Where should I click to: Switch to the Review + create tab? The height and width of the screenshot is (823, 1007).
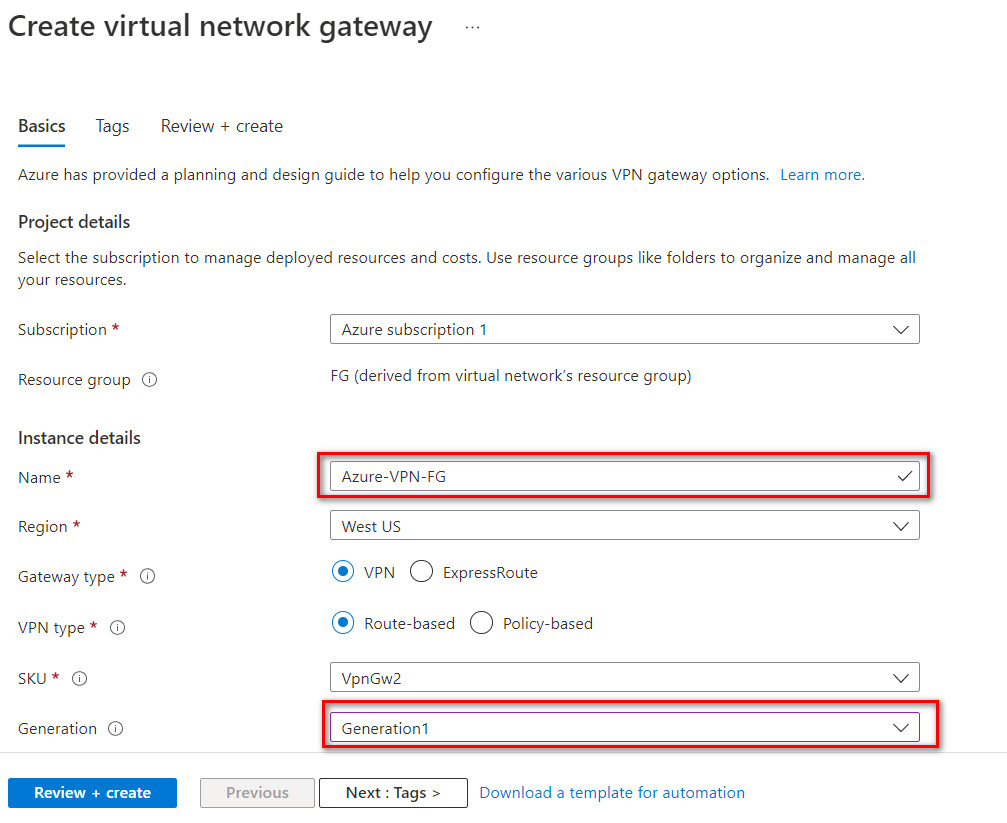pos(221,126)
